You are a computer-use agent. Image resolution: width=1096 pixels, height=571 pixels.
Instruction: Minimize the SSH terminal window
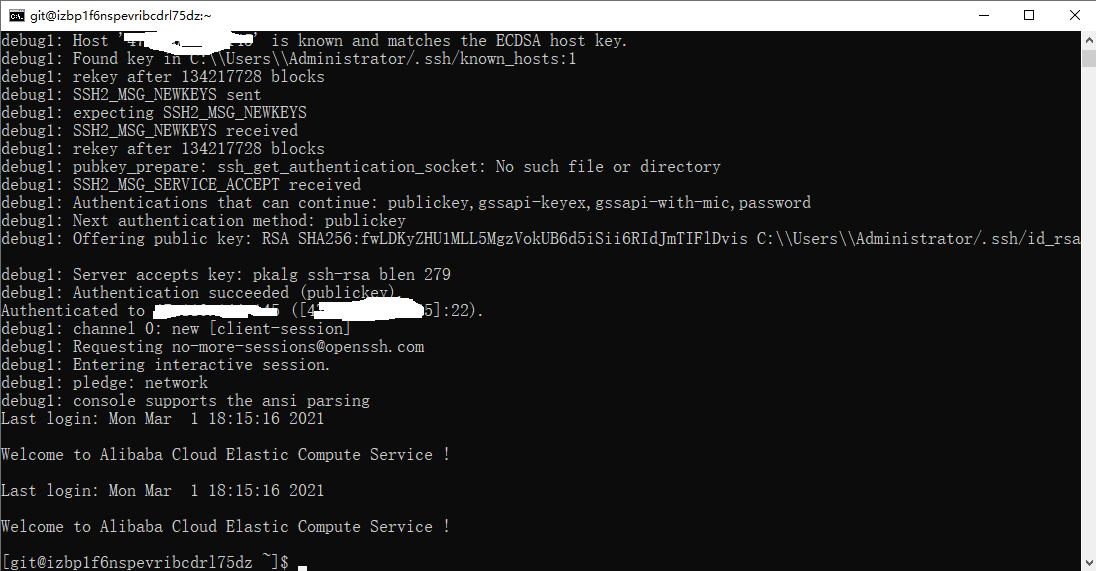click(x=983, y=15)
